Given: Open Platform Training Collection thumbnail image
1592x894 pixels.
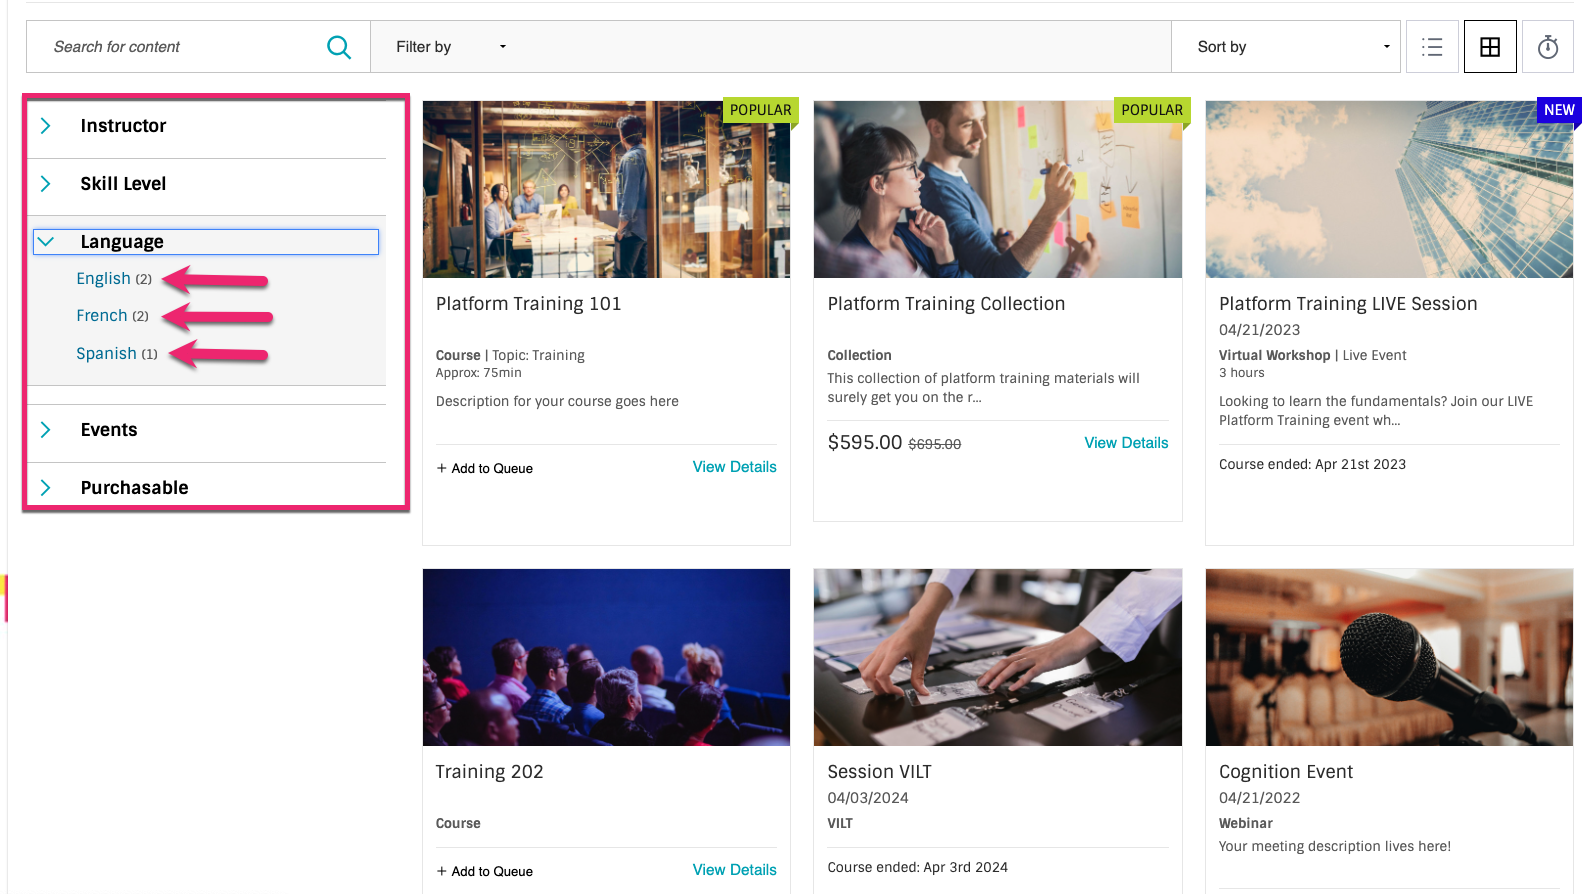Looking at the screenshot, I should (x=998, y=189).
